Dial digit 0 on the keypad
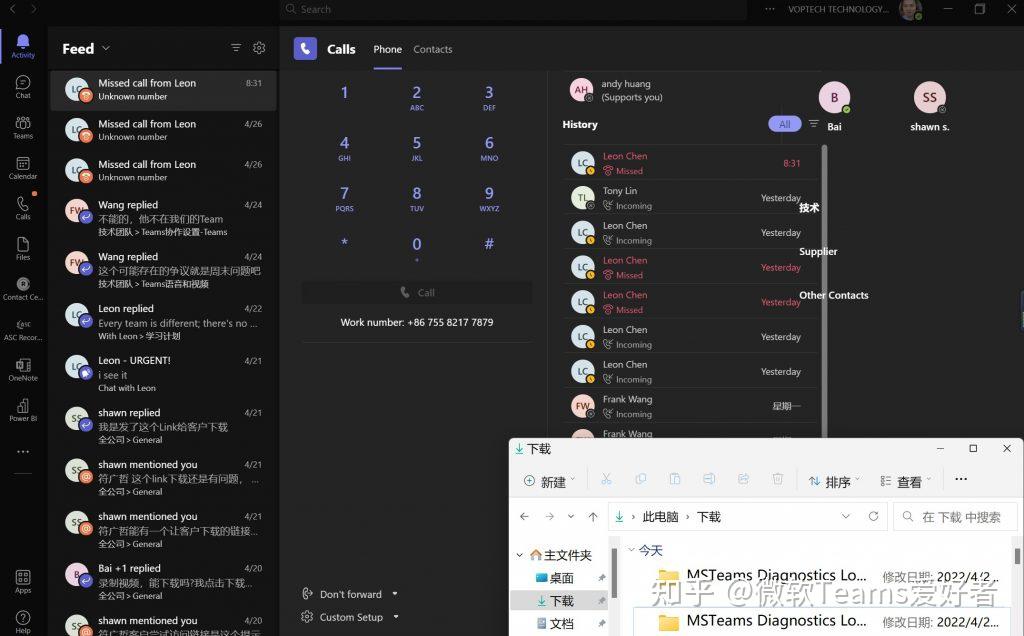This screenshot has width=1024, height=636. (417, 247)
